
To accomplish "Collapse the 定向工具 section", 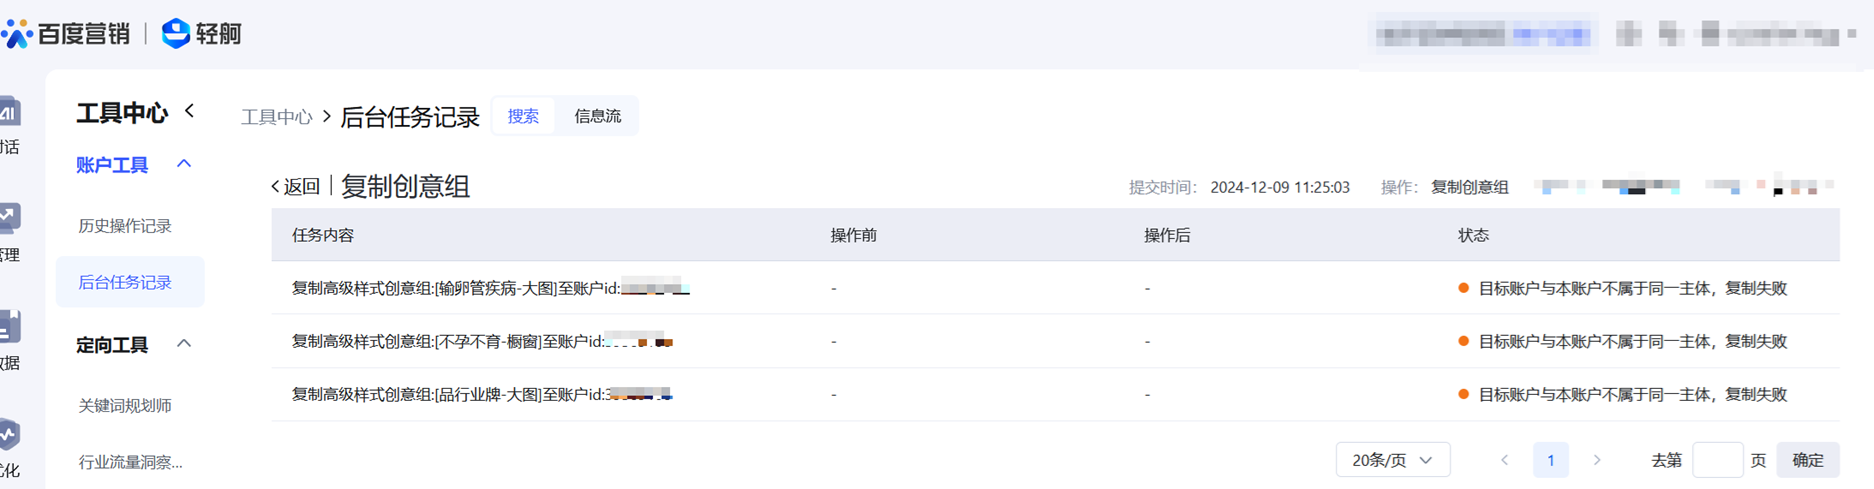I will [x=184, y=344].
